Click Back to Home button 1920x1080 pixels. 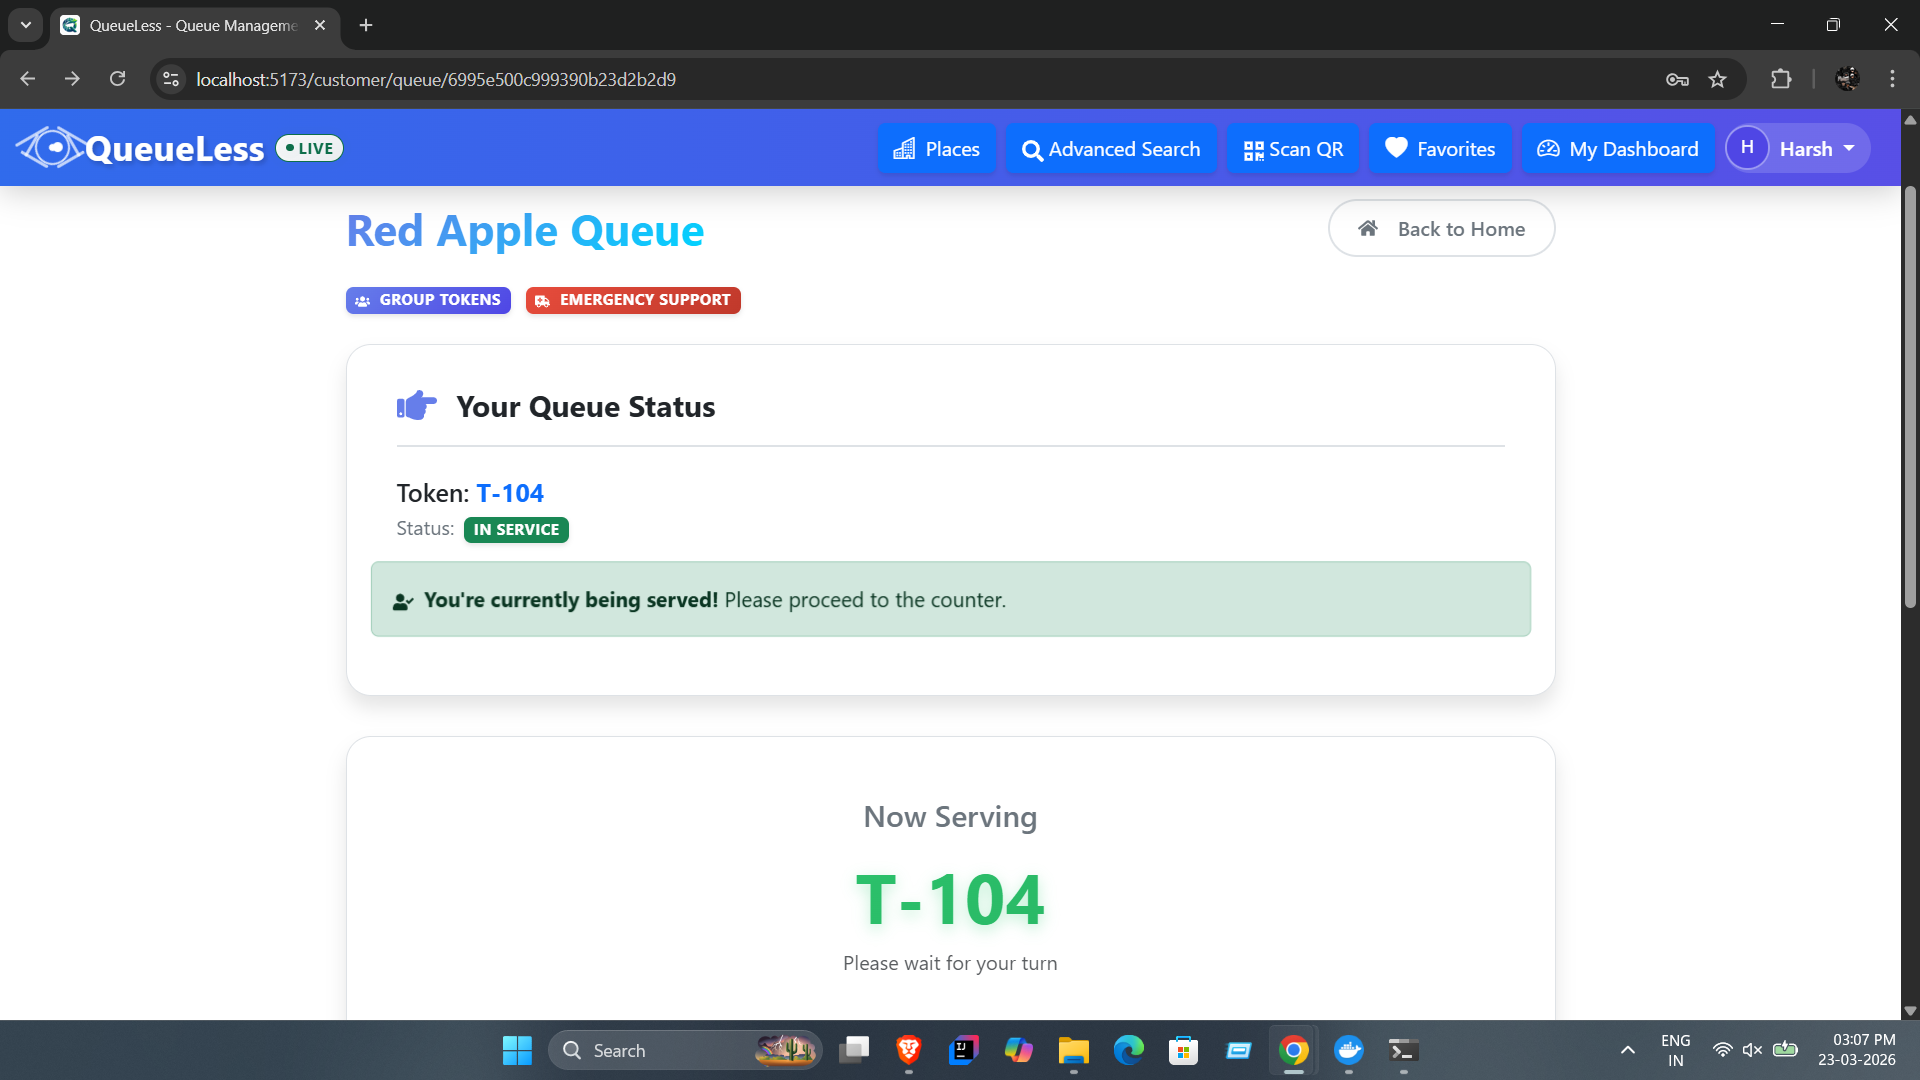1441,228
